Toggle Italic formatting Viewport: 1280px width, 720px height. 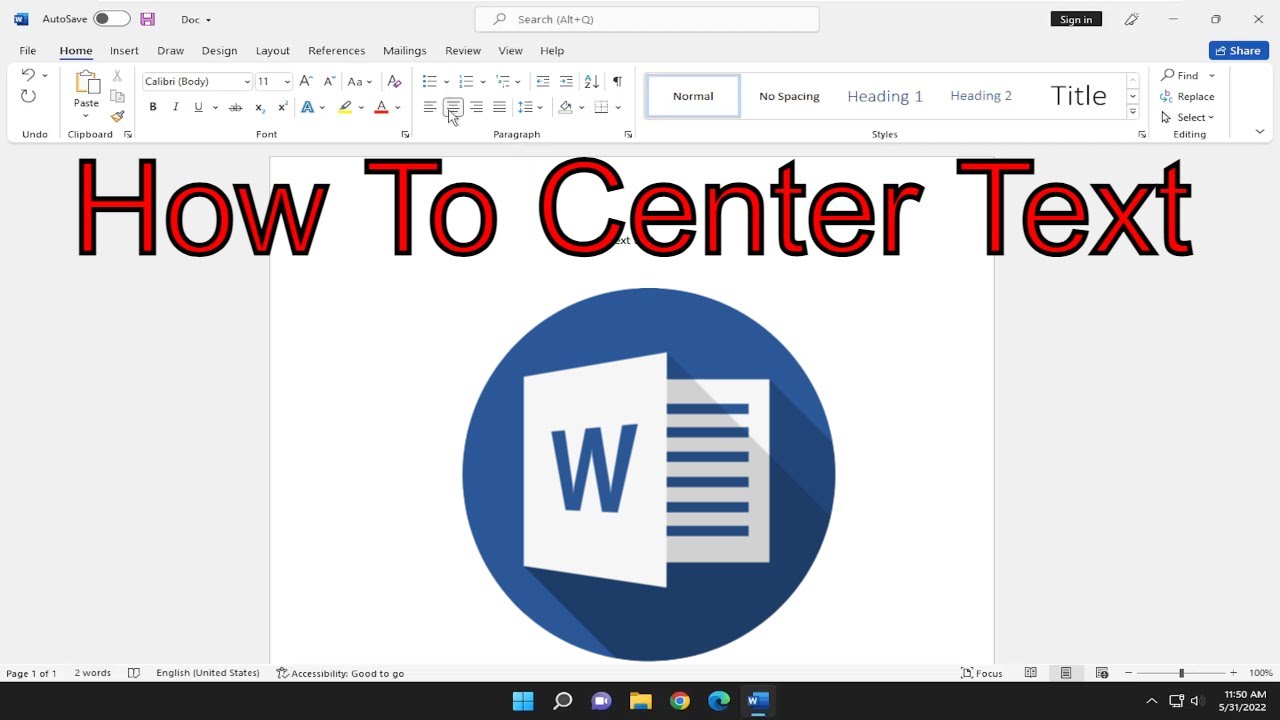[x=176, y=107]
